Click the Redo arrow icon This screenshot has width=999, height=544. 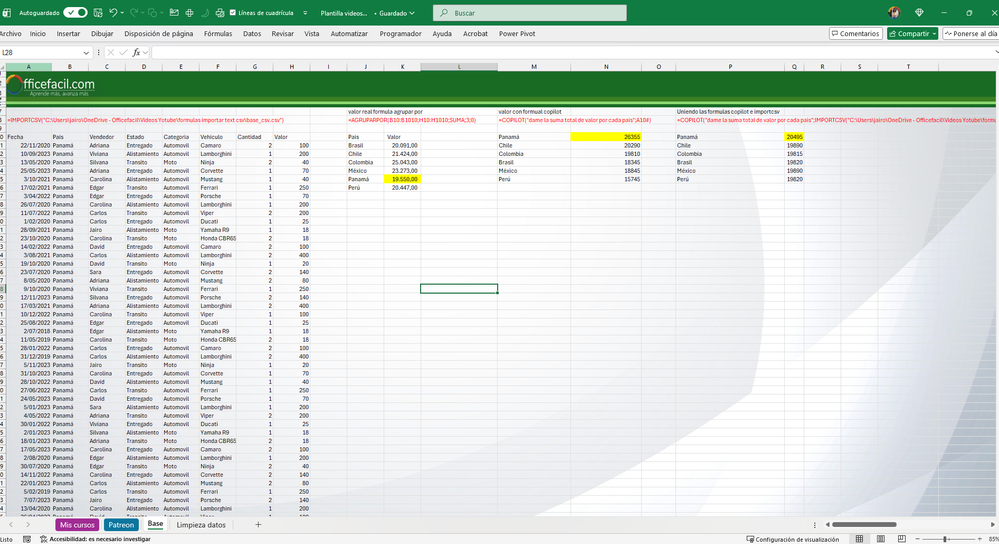coord(134,13)
